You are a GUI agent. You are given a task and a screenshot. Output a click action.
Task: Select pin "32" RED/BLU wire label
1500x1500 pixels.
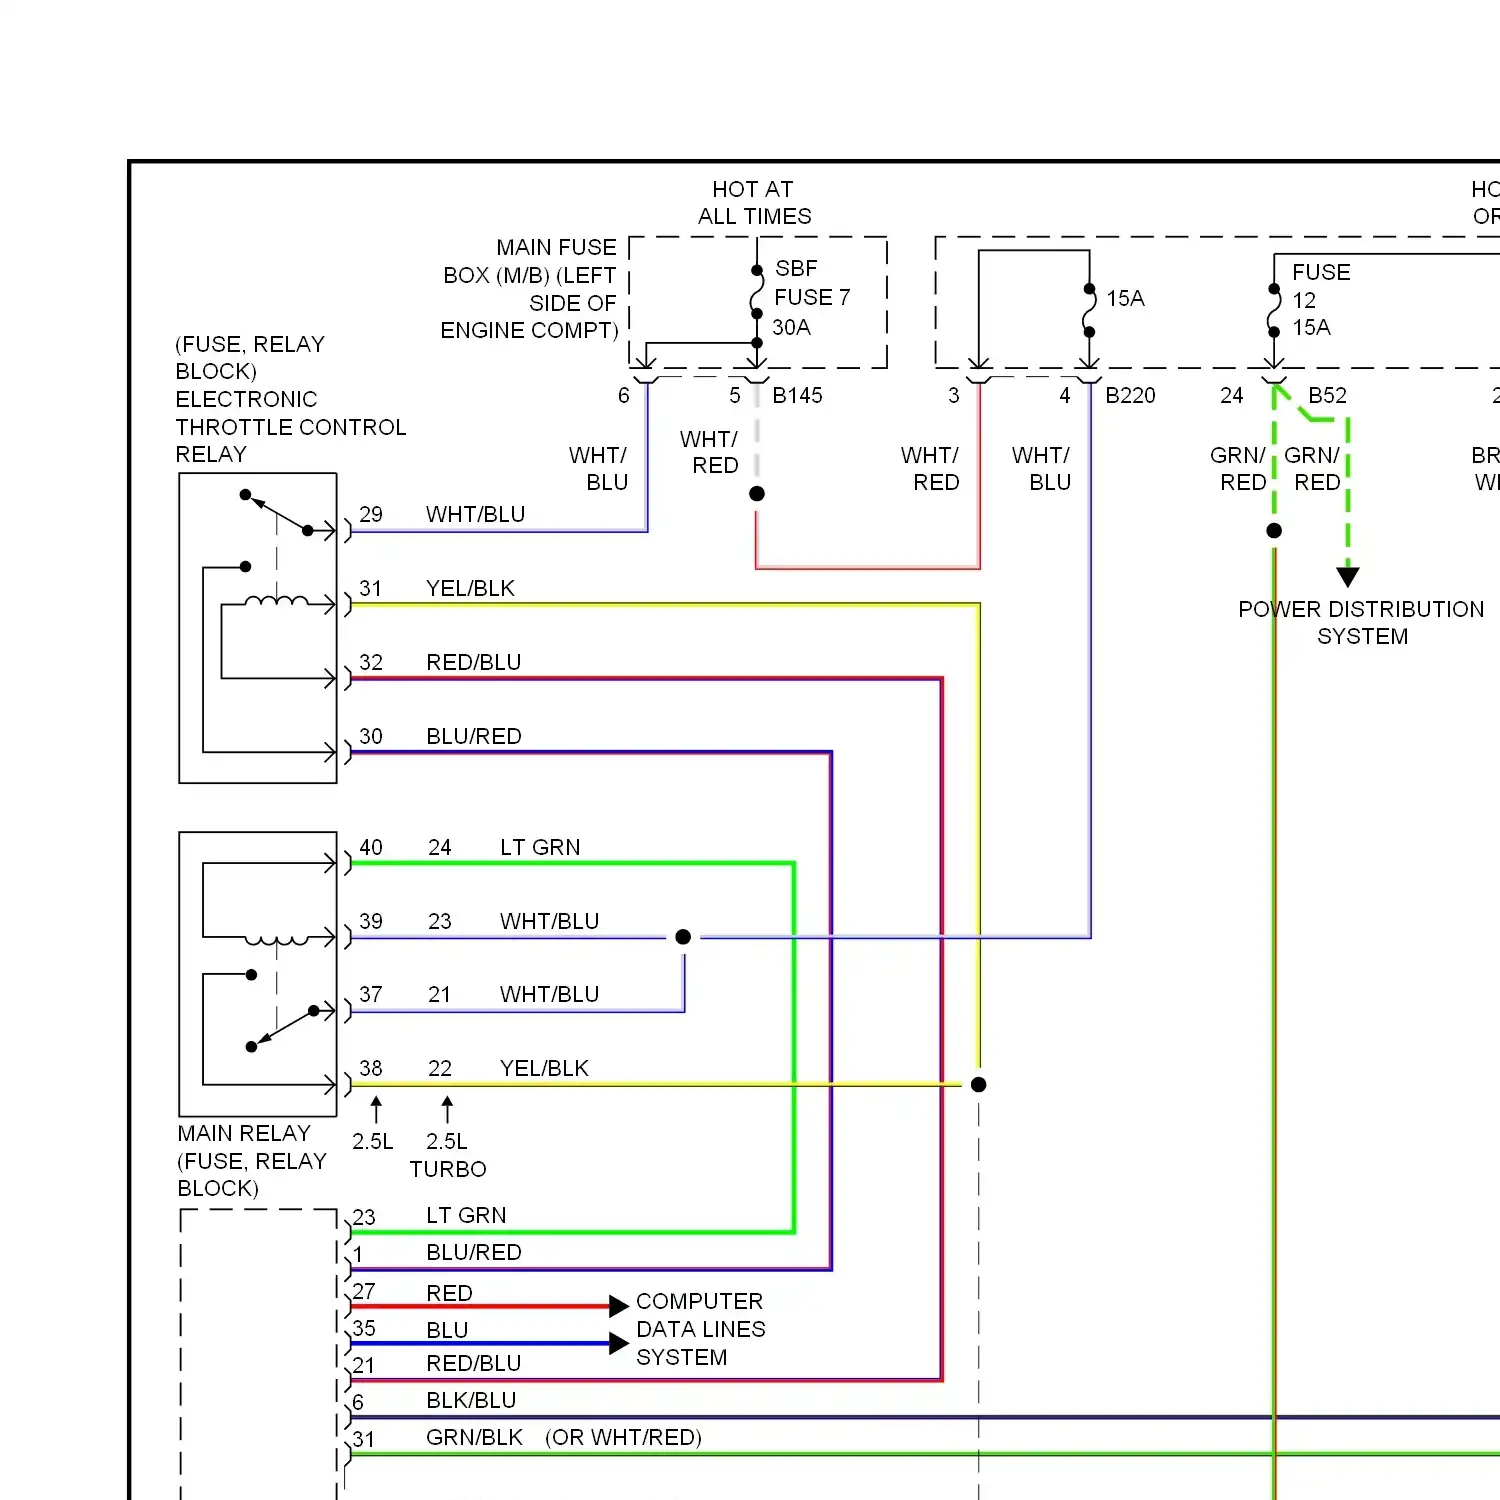473,662
